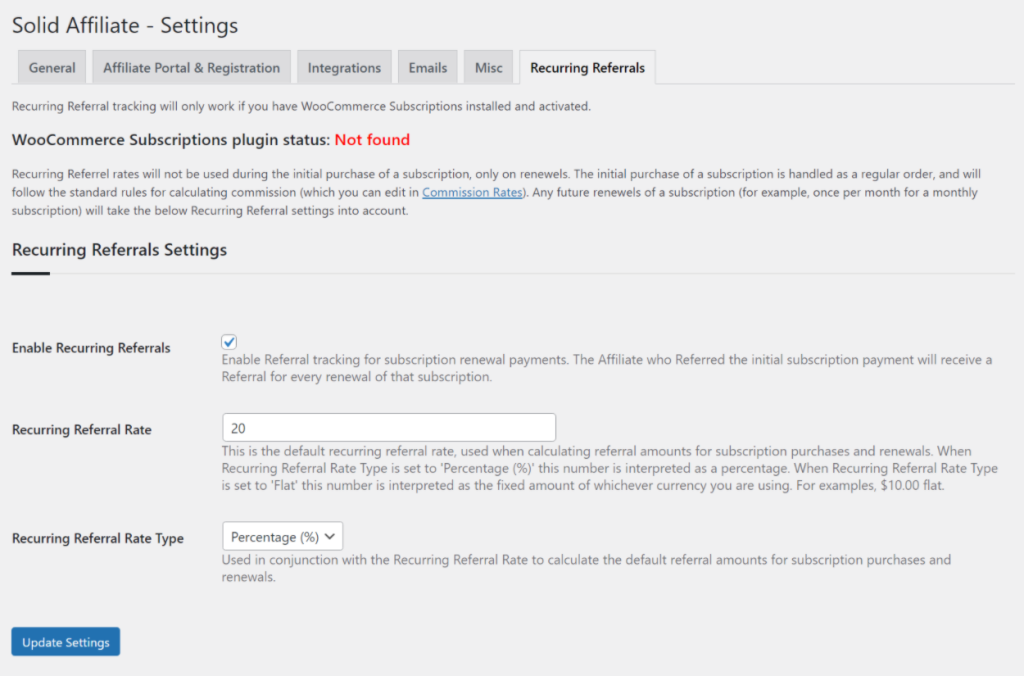Toggle the Enable Recurring Referrals checkbox

[x=229, y=342]
